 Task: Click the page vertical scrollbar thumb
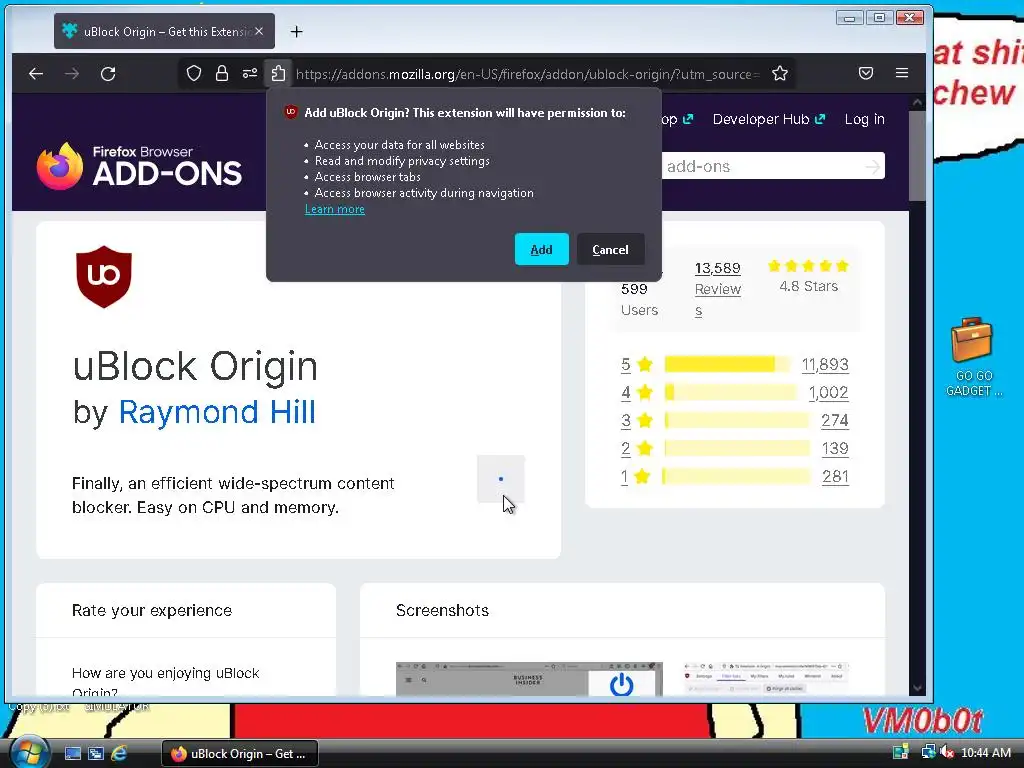(x=917, y=155)
